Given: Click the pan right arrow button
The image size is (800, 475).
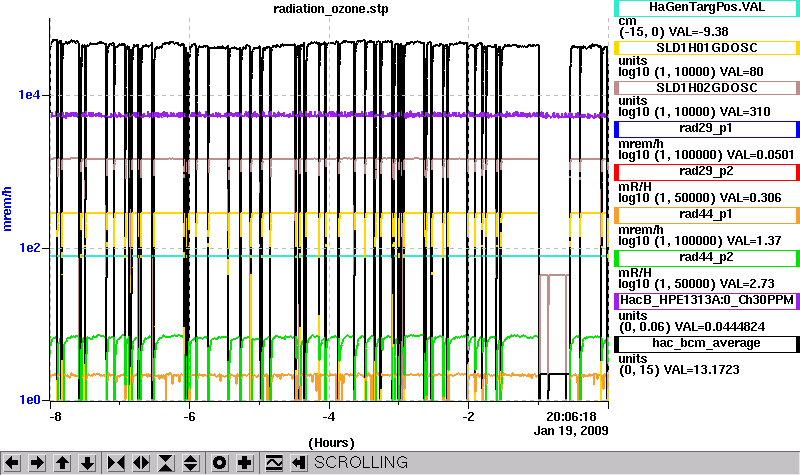Looking at the screenshot, I should [37, 463].
